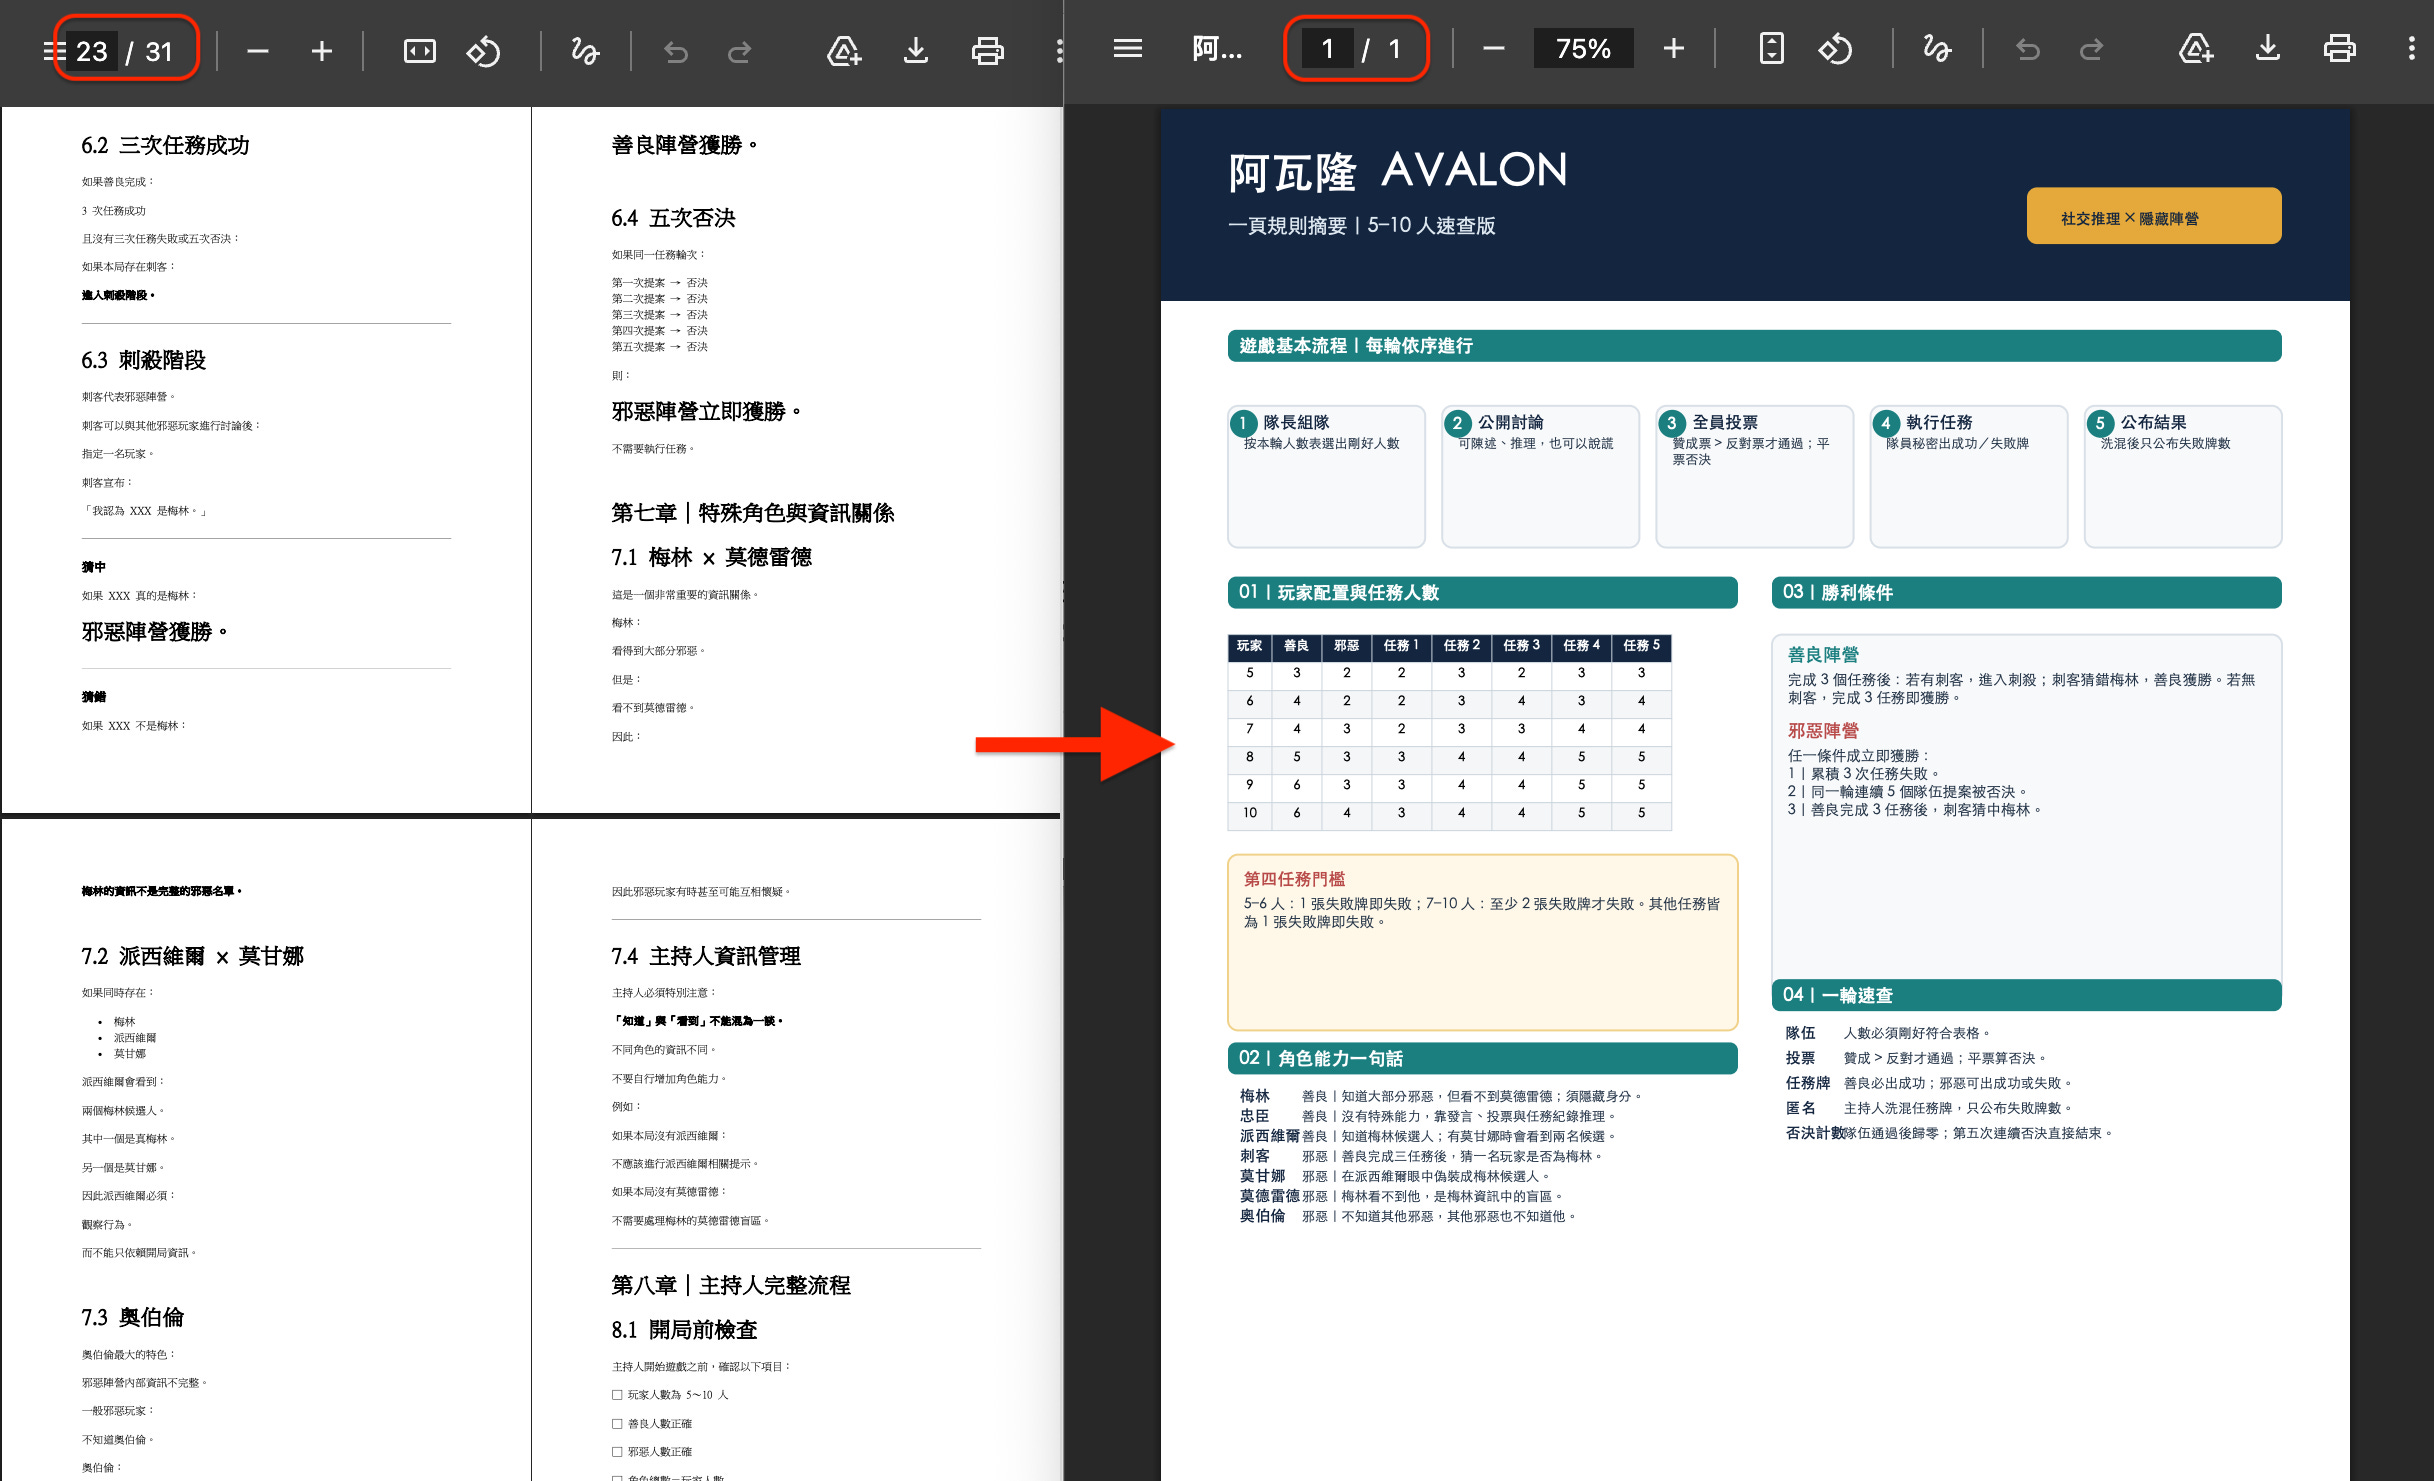Viewport: 2434px width, 1481px height.
Task: Click page number field showing 1 in right viewer
Action: 1327,48
